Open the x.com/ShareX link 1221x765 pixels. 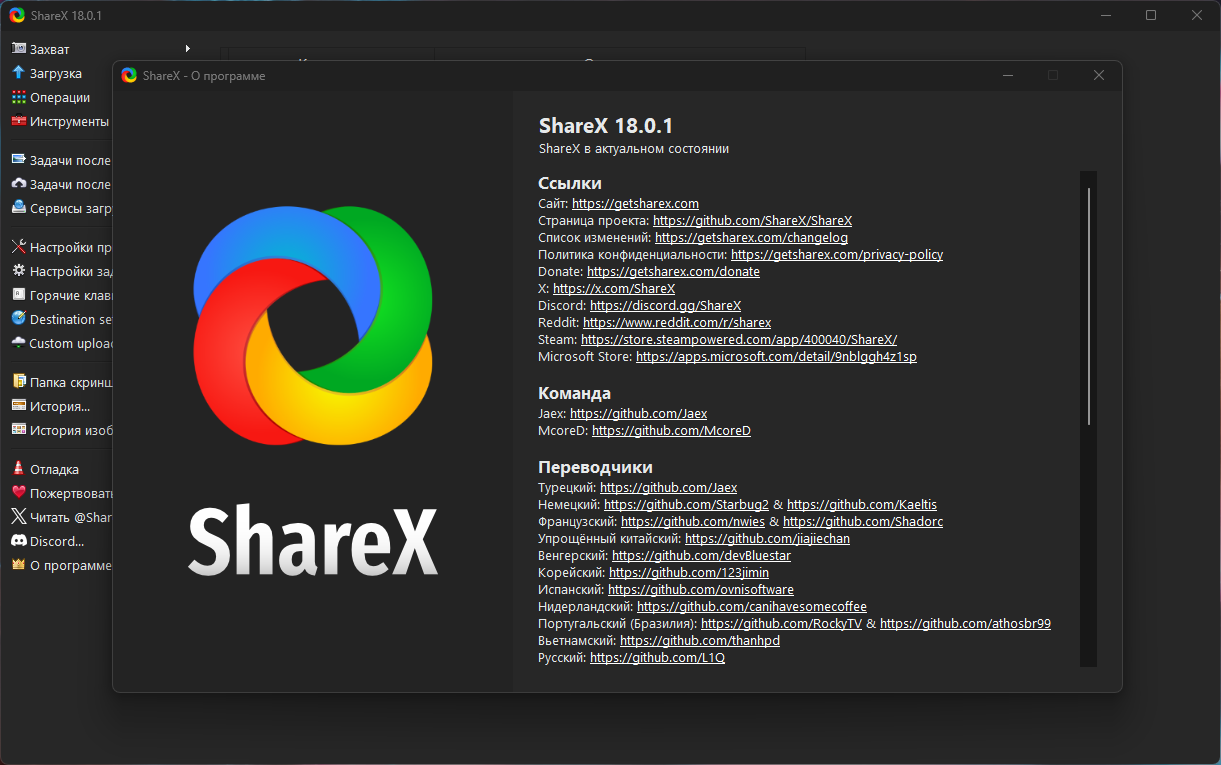pos(614,288)
